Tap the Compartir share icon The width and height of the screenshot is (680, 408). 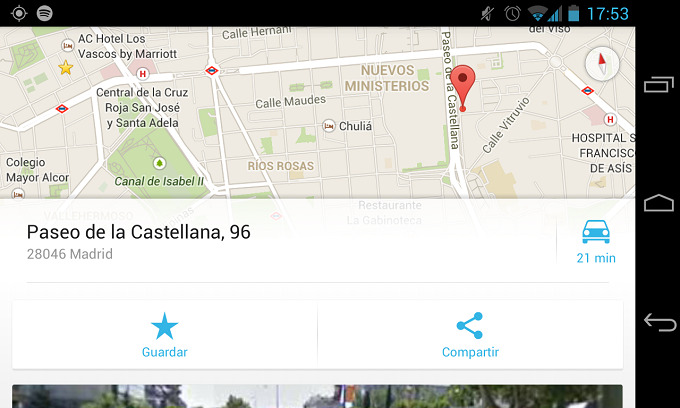(470, 326)
